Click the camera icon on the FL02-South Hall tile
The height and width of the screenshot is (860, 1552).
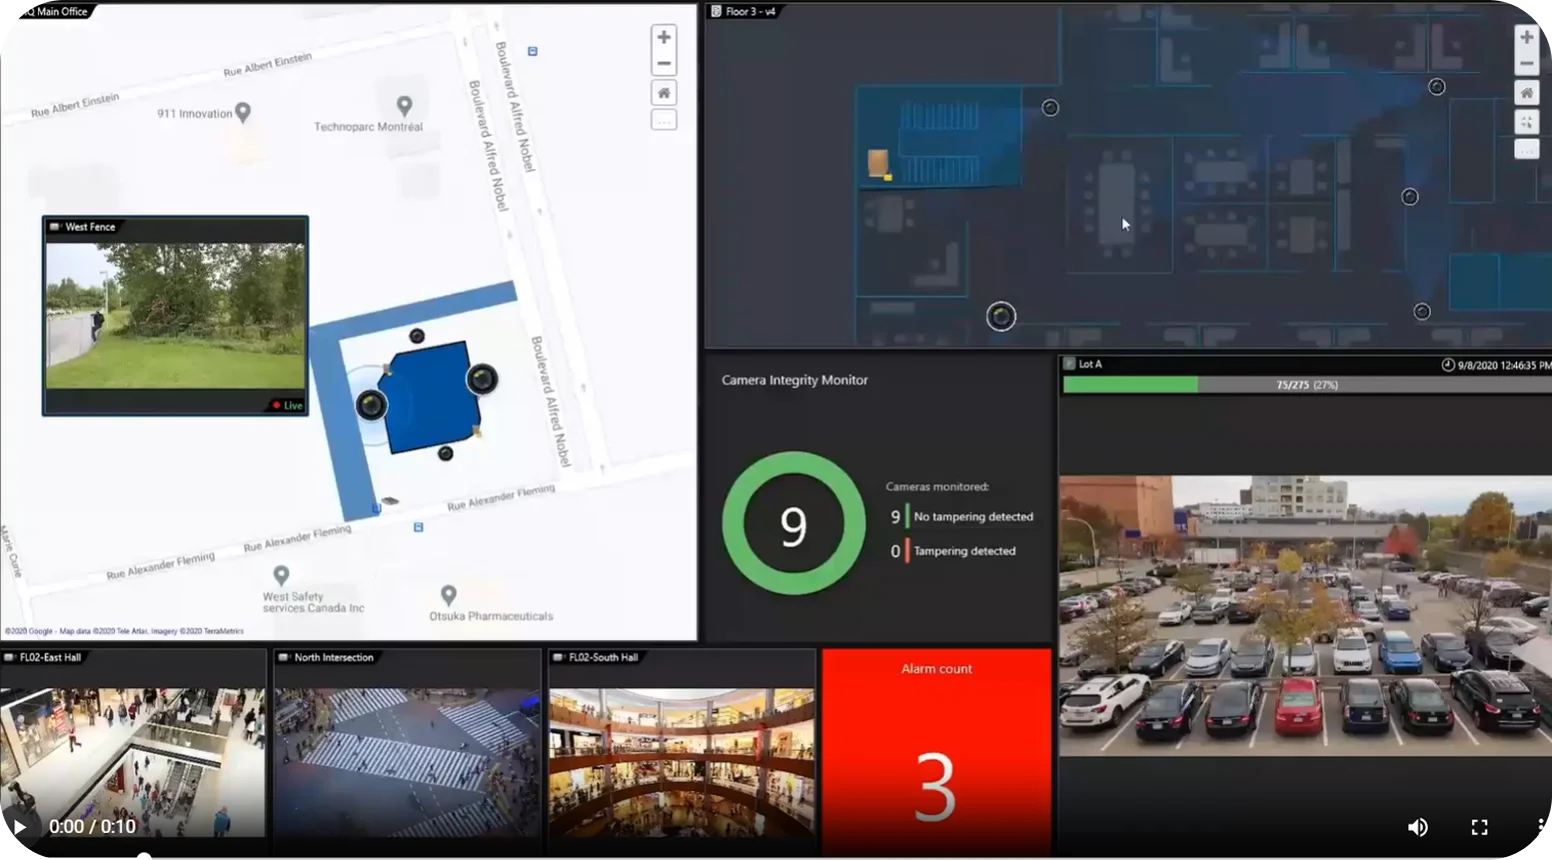click(557, 658)
